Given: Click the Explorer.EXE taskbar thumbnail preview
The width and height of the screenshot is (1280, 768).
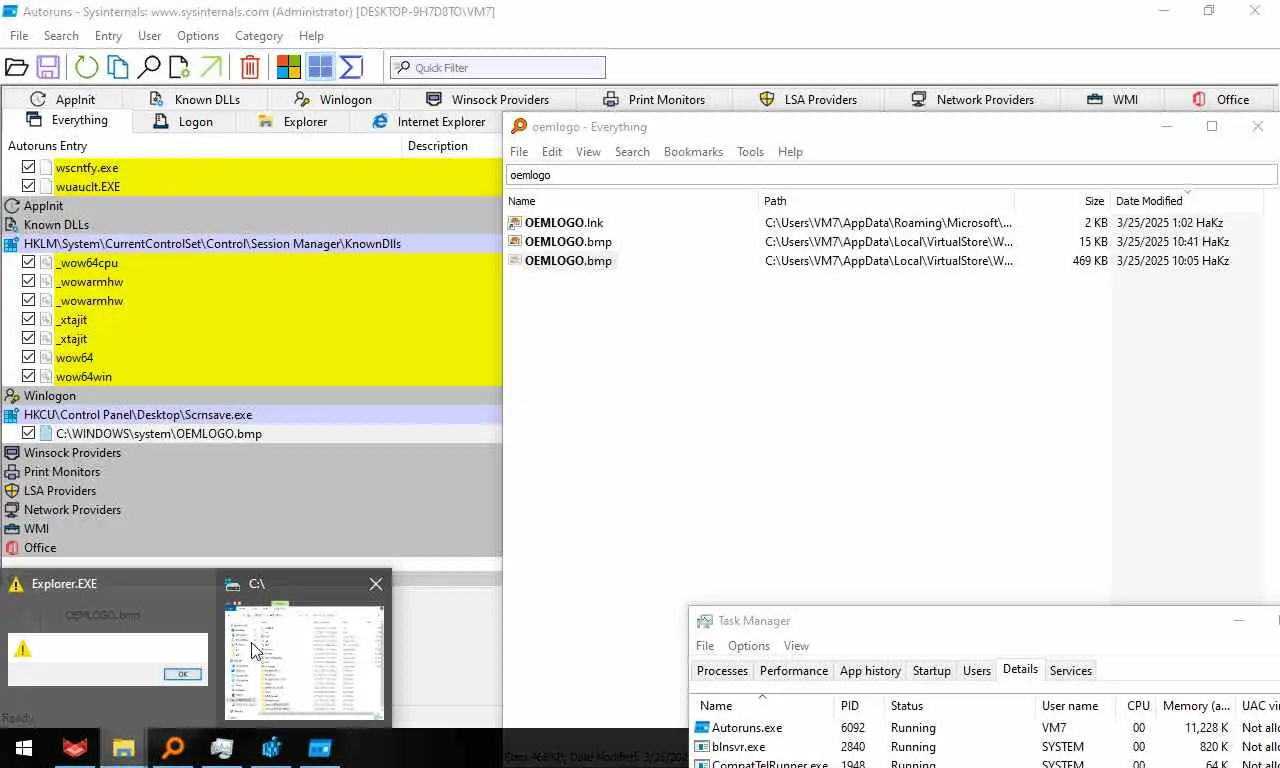Looking at the screenshot, I should [x=108, y=650].
